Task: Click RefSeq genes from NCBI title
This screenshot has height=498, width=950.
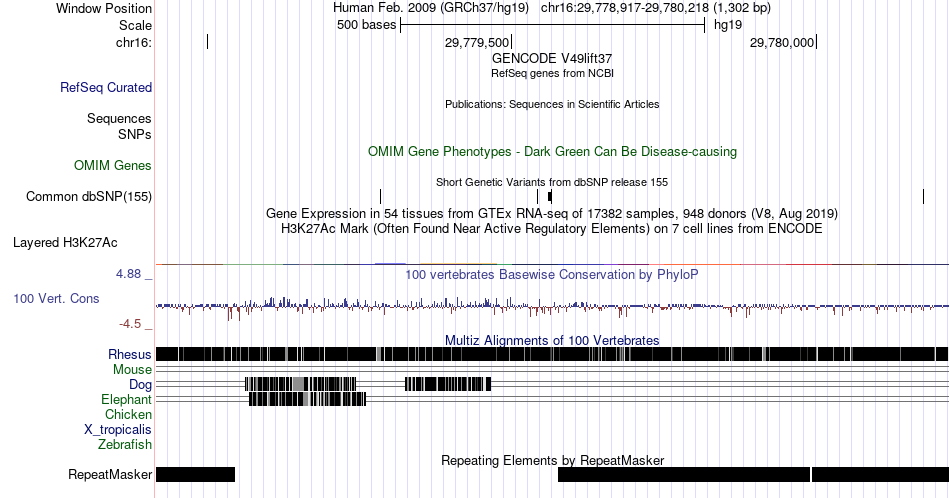Action: pyautogui.click(x=552, y=73)
